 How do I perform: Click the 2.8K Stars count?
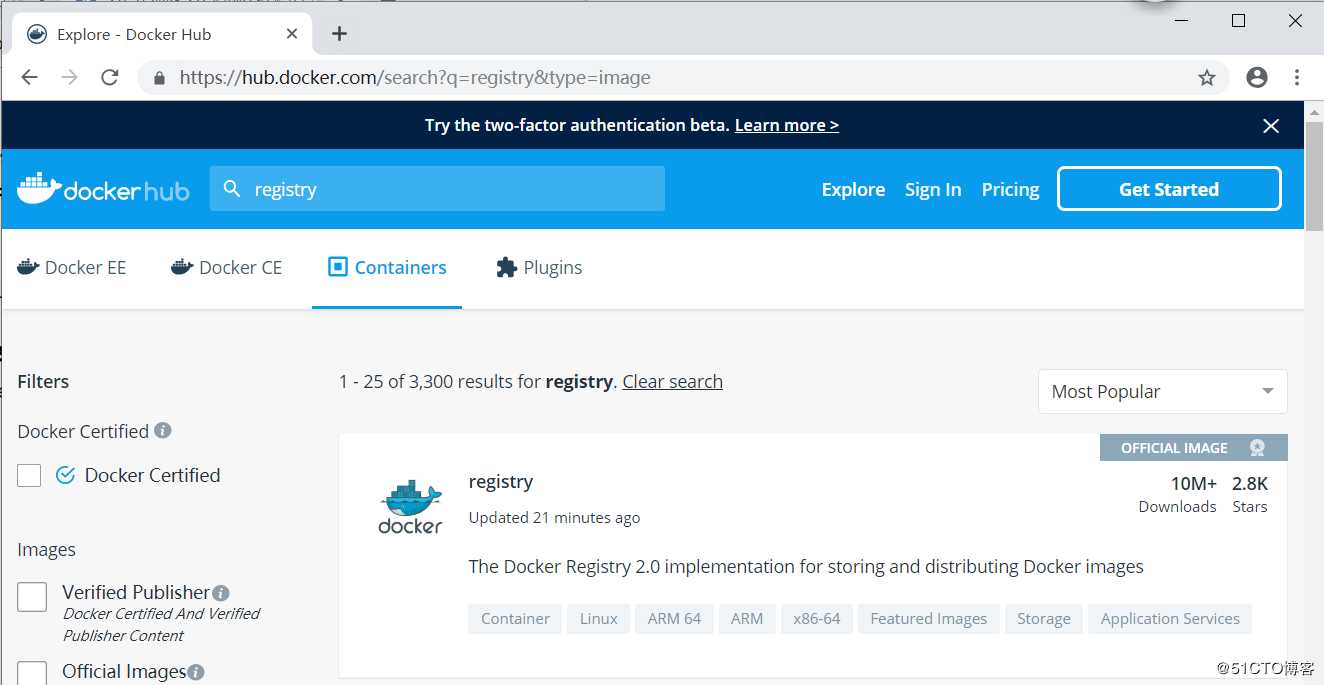(x=1250, y=494)
